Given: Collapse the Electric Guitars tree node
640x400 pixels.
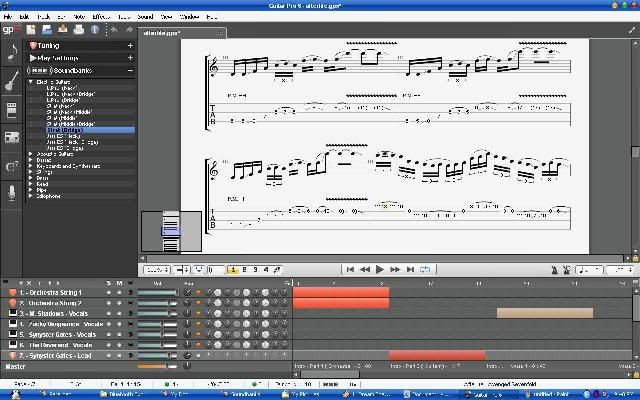Looking at the screenshot, I should (x=31, y=82).
